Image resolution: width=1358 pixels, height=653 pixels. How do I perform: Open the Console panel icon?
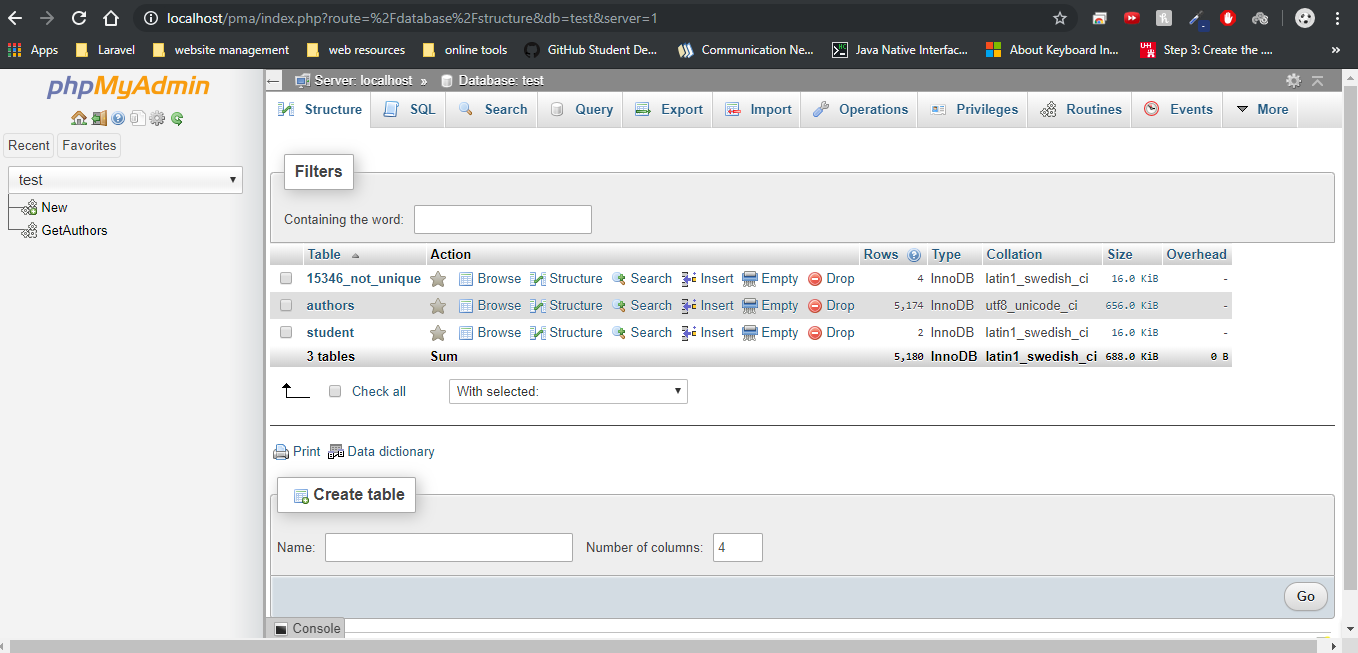[x=281, y=629]
